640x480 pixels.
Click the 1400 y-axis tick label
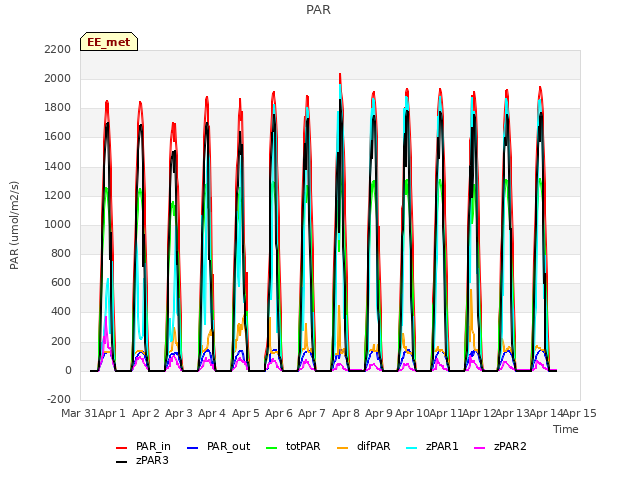point(58,167)
